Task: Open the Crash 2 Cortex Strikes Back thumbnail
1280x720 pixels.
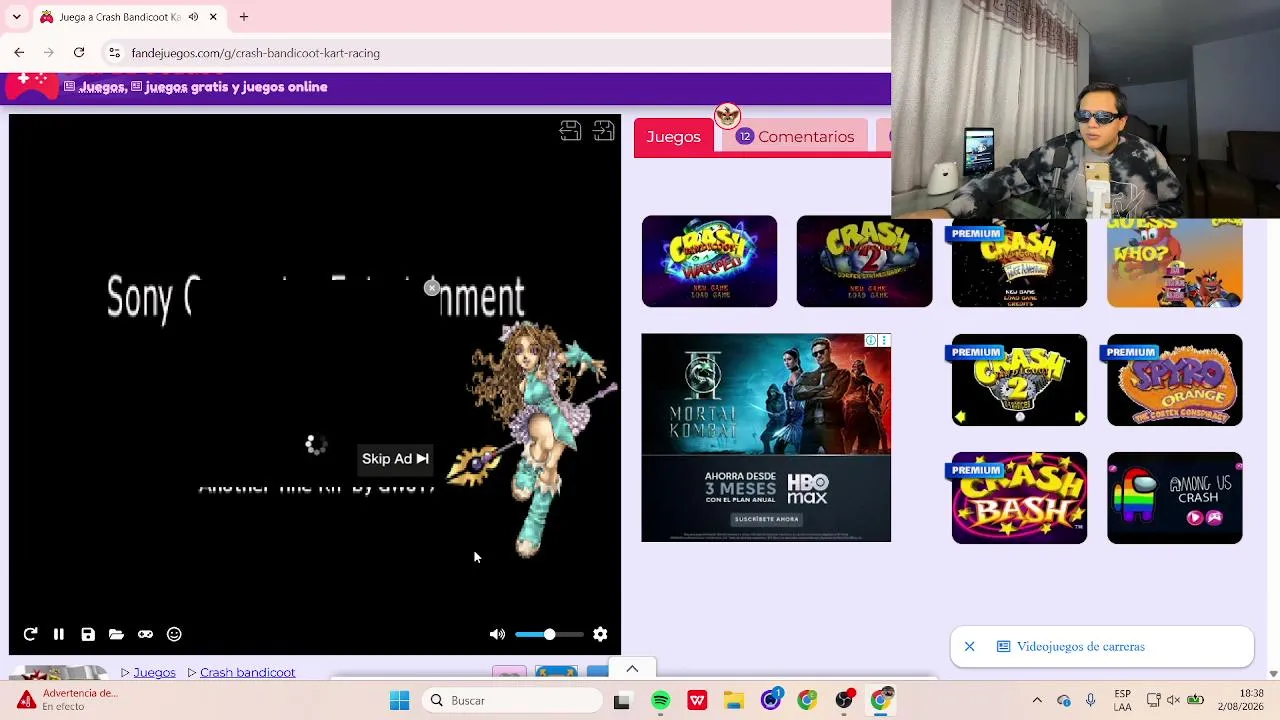Action: pos(864,261)
